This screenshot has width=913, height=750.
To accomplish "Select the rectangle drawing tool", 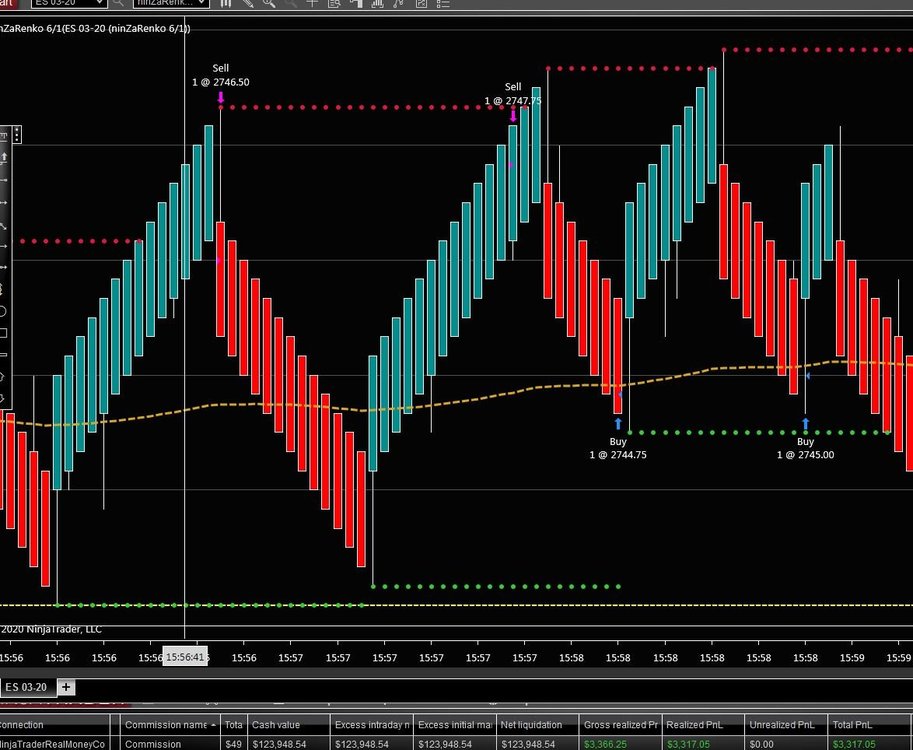I will point(4,333).
